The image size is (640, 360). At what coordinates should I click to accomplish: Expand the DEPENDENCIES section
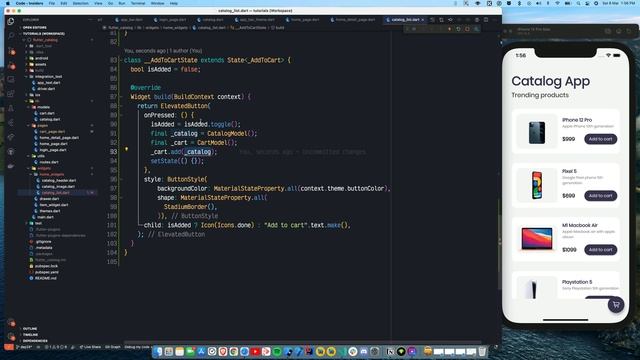(35, 341)
